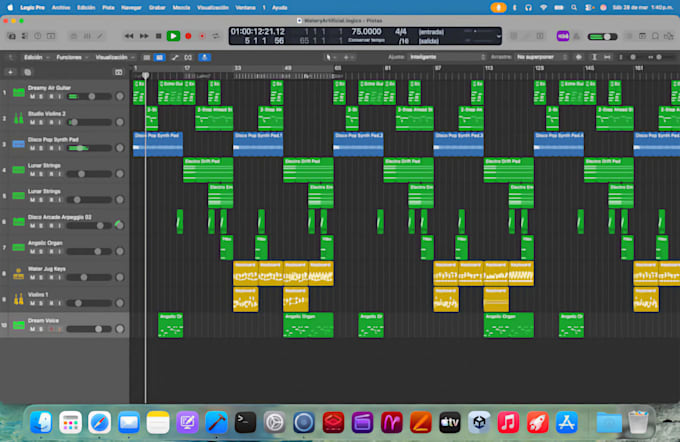Open the Toolbar button next to Quick Help

tap(51, 36)
